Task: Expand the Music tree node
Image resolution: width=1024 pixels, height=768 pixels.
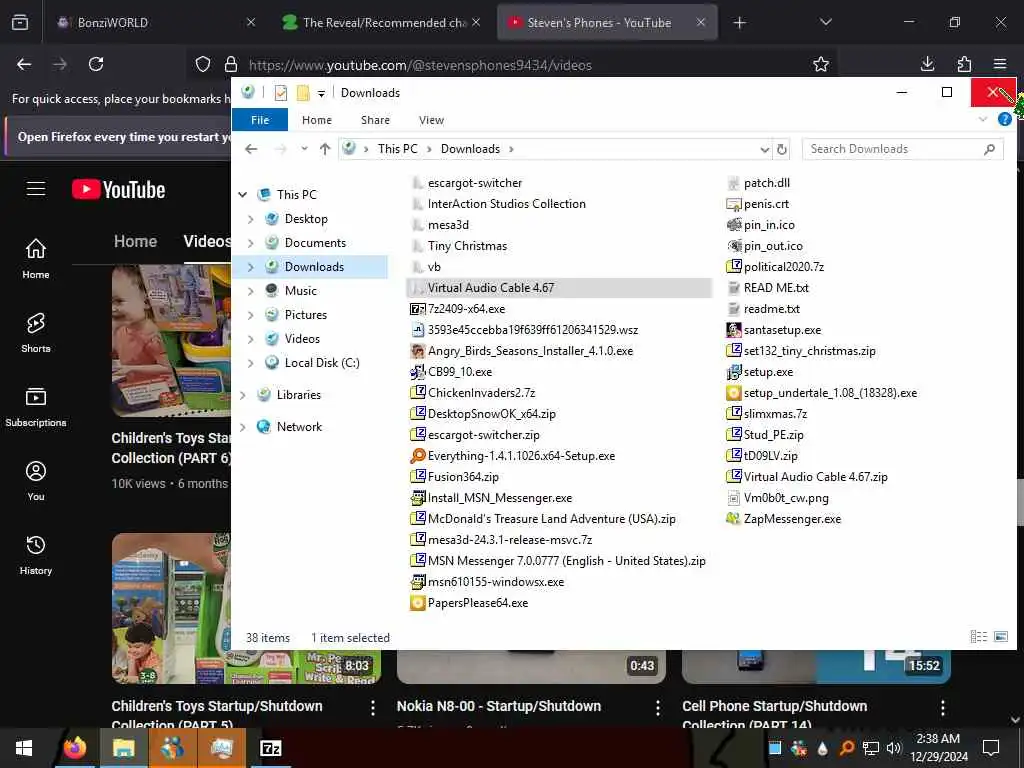Action: pyautogui.click(x=251, y=291)
